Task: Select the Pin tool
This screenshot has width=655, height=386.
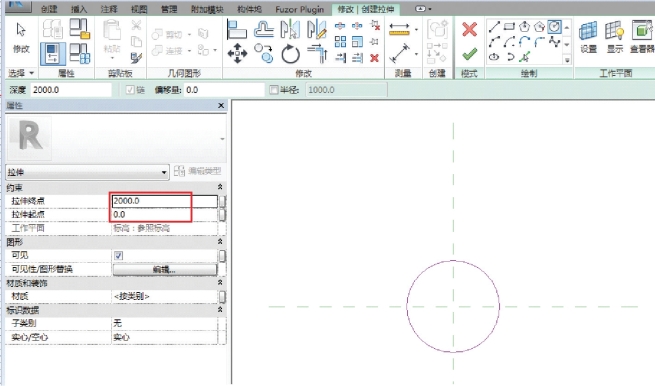Action: point(375,41)
